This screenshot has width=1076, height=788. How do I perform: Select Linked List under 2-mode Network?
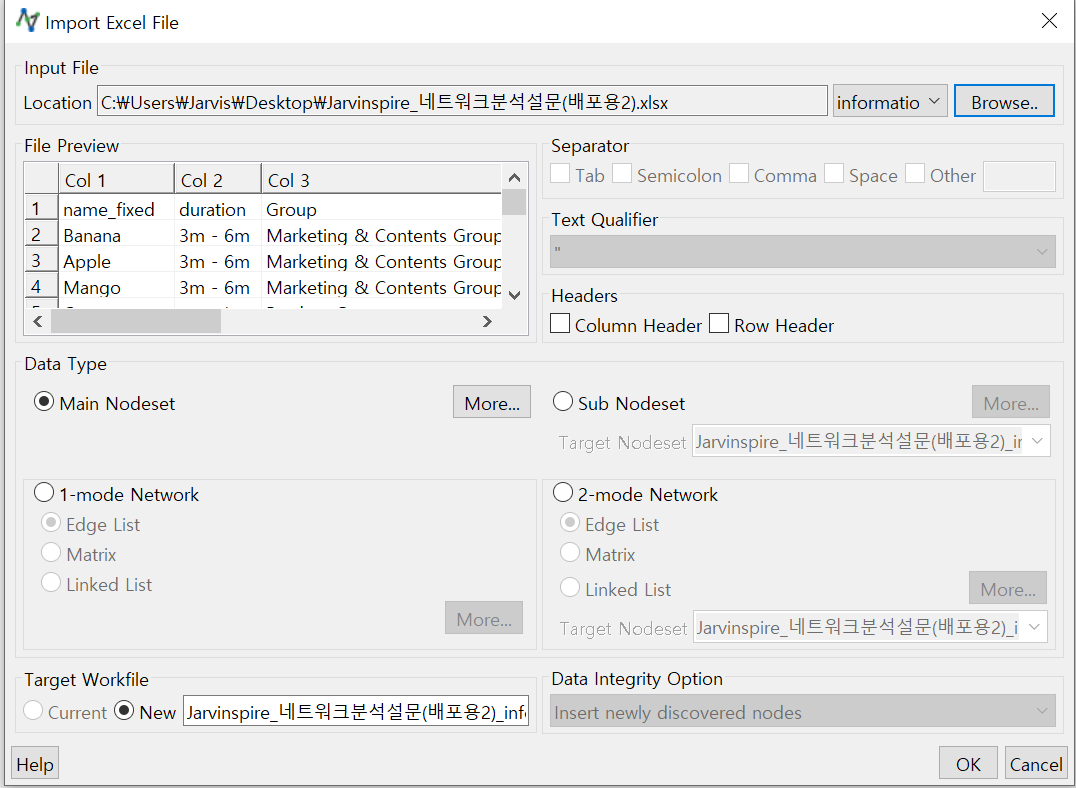570,588
